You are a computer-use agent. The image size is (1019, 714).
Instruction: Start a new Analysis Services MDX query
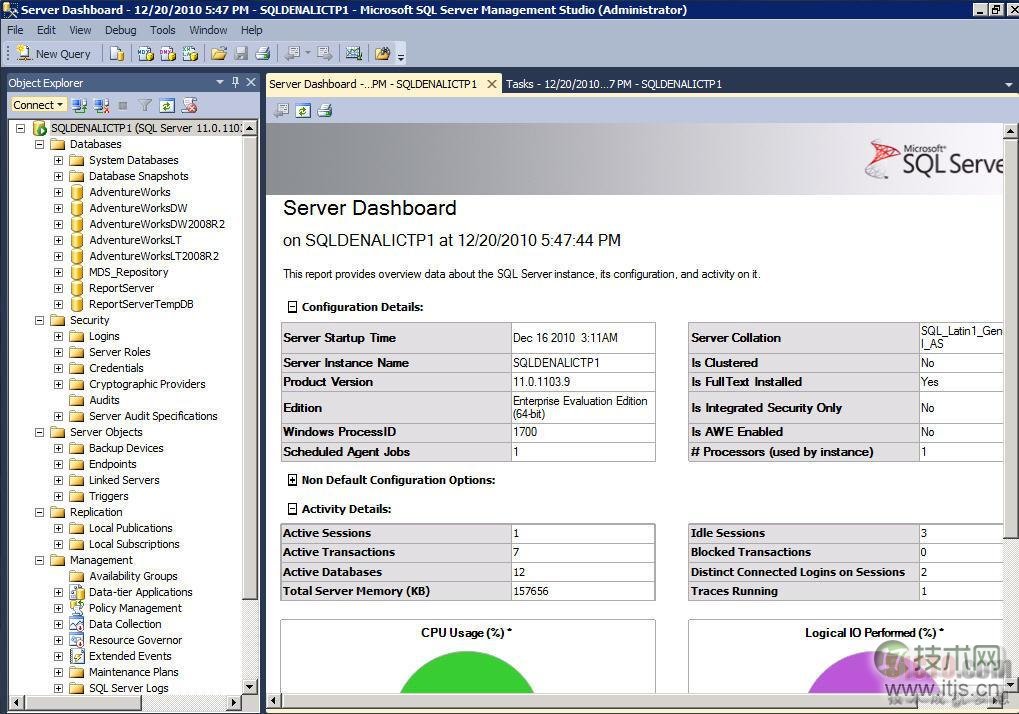click(146, 54)
